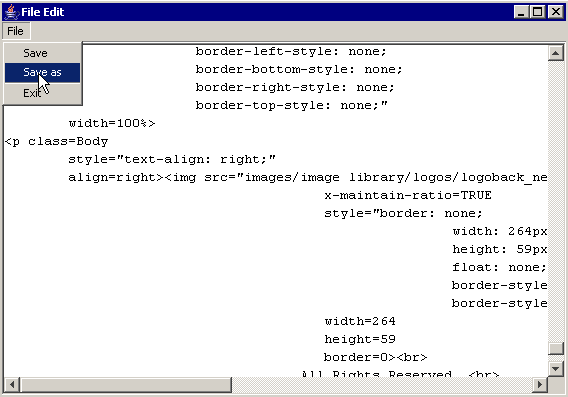568x397 pixels.
Task: Click the vertical scrollbar down arrow
Action: [555, 369]
